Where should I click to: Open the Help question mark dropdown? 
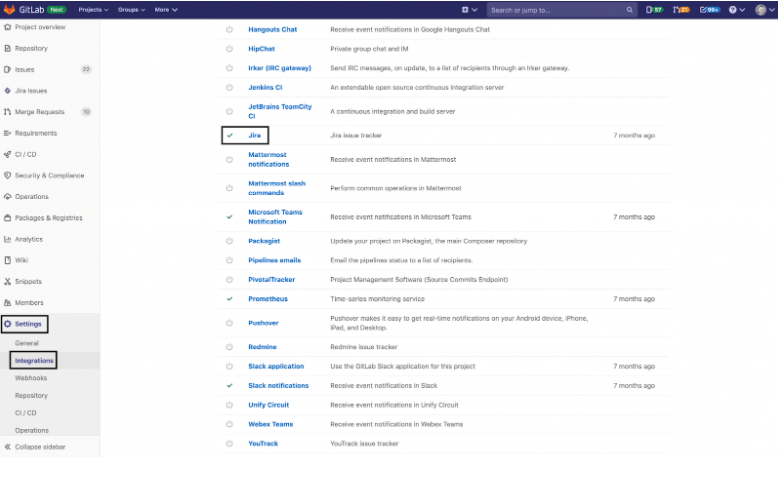tap(737, 10)
